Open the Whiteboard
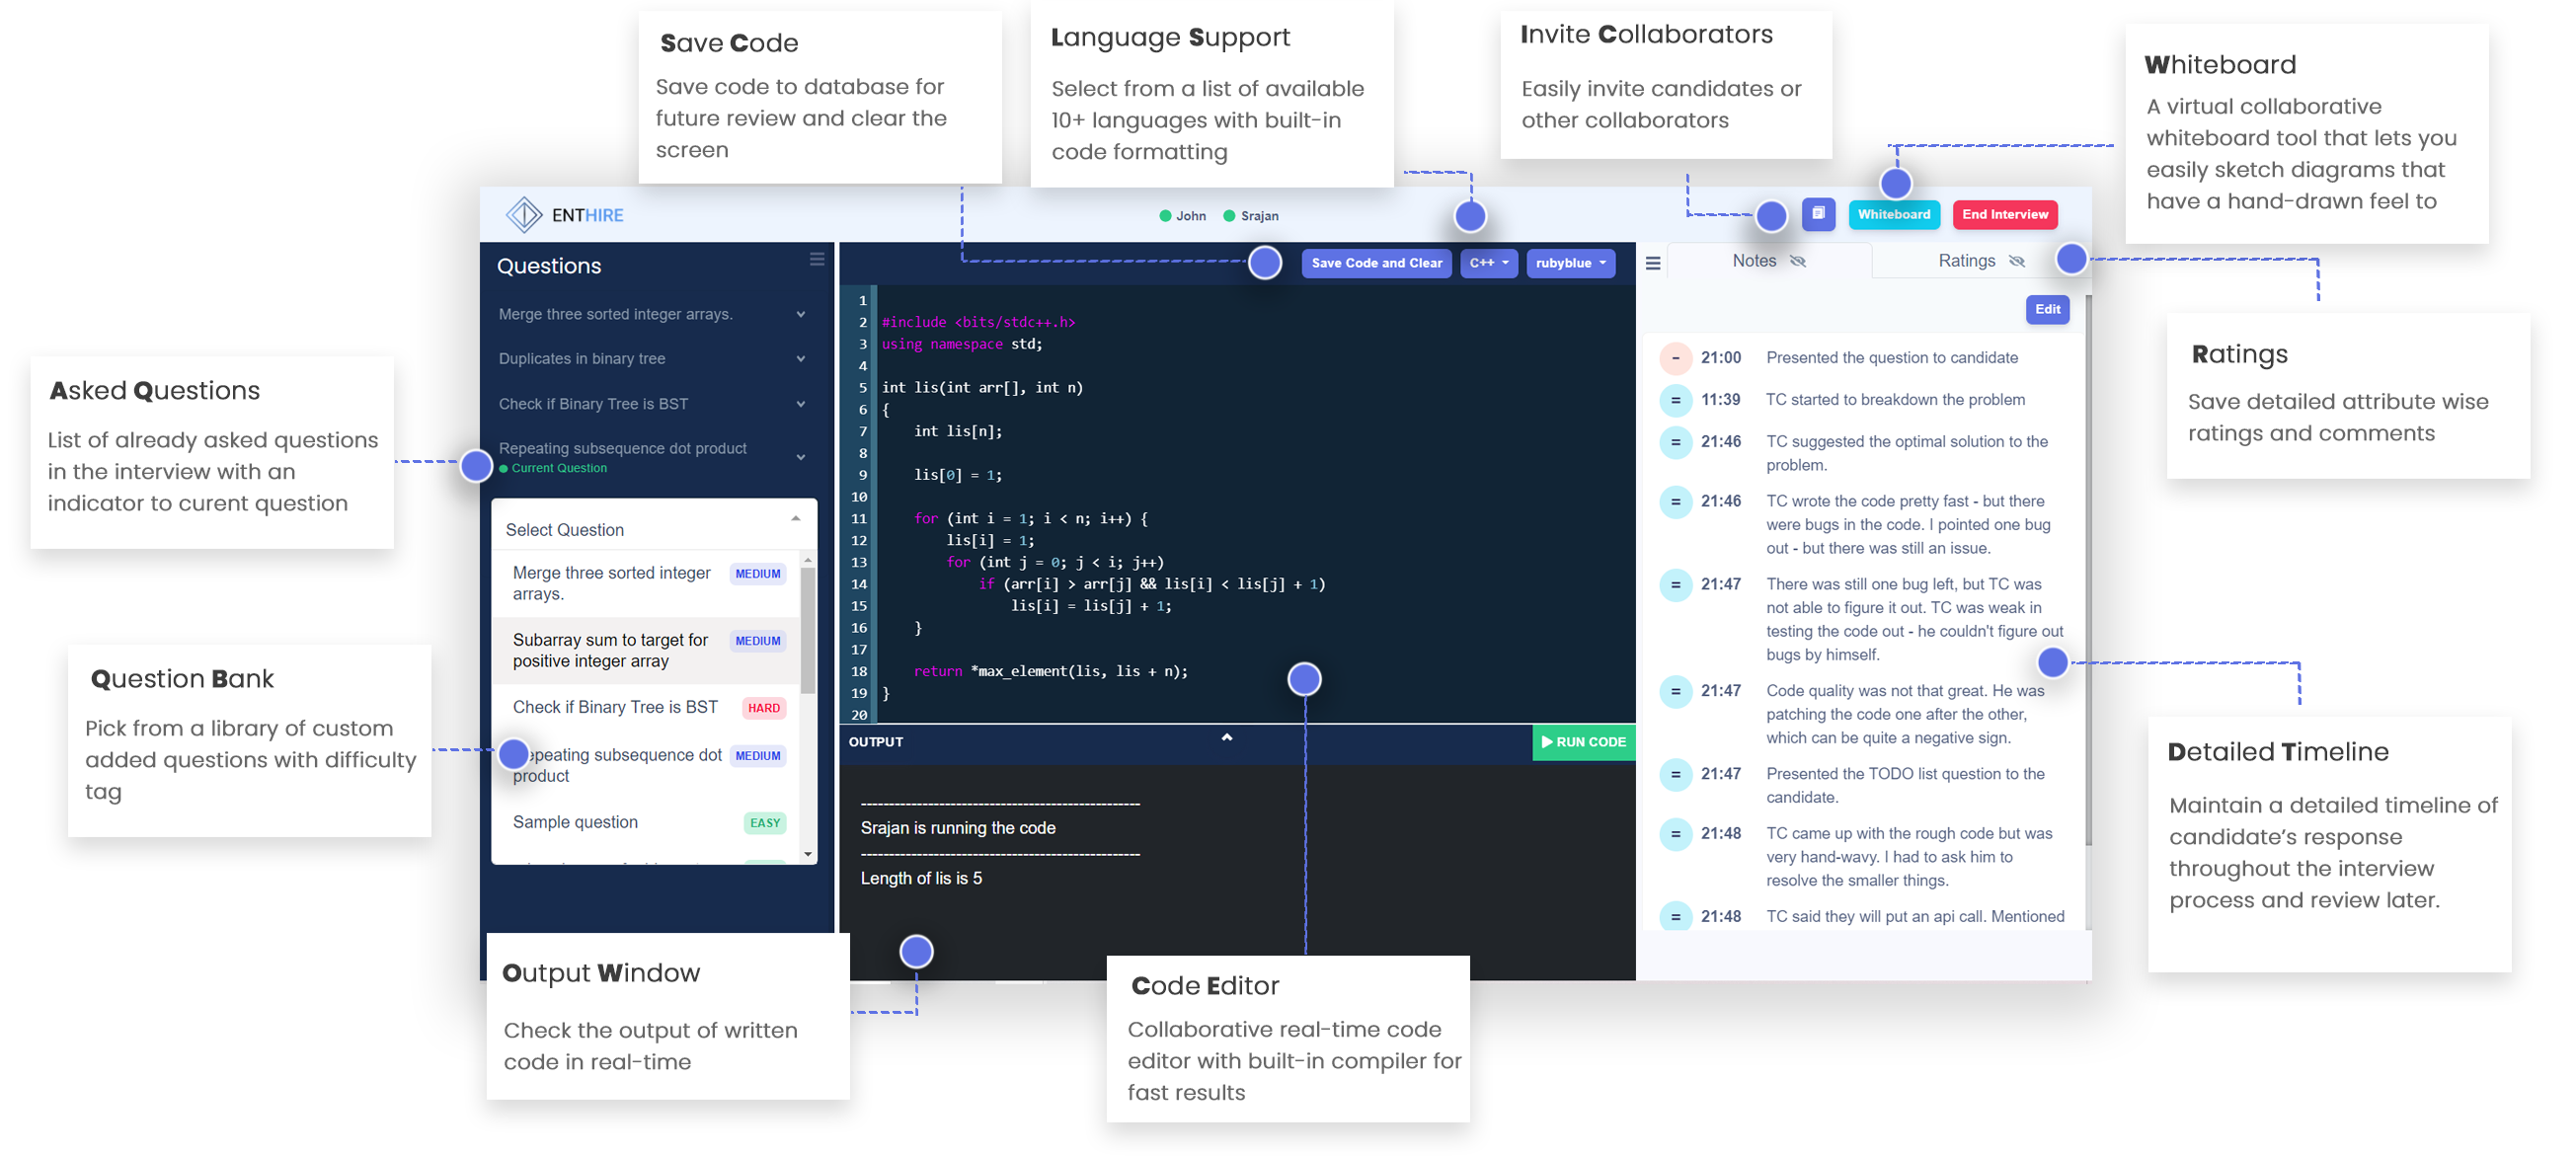The width and height of the screenshot is (2576, 1157). 1894,214
